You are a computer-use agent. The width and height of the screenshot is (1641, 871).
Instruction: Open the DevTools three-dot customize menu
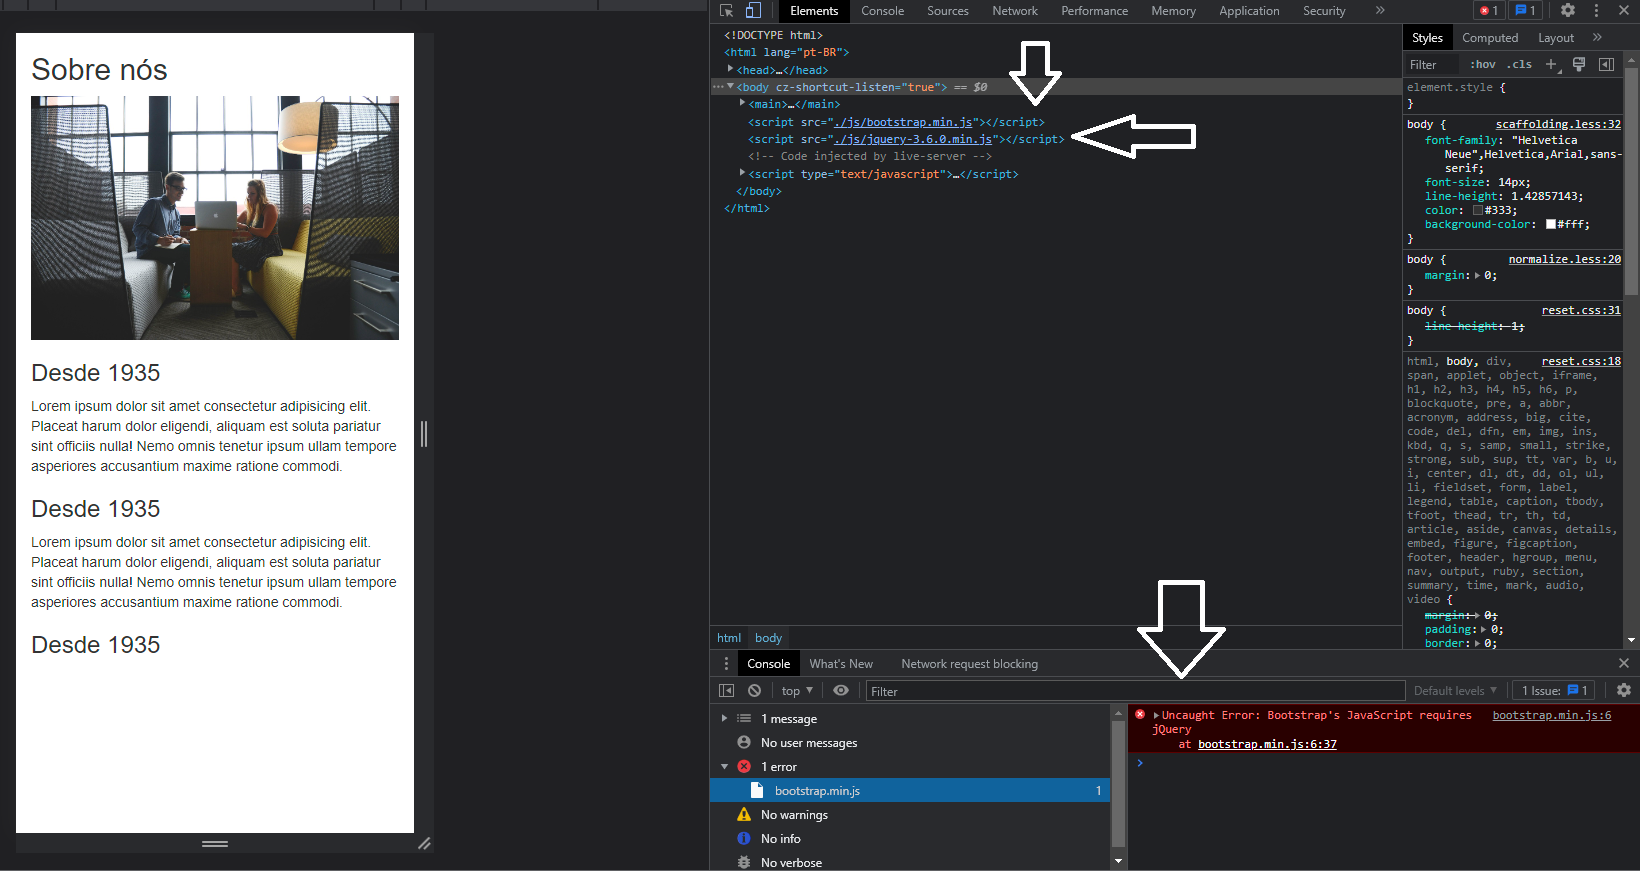point(1596,11)
